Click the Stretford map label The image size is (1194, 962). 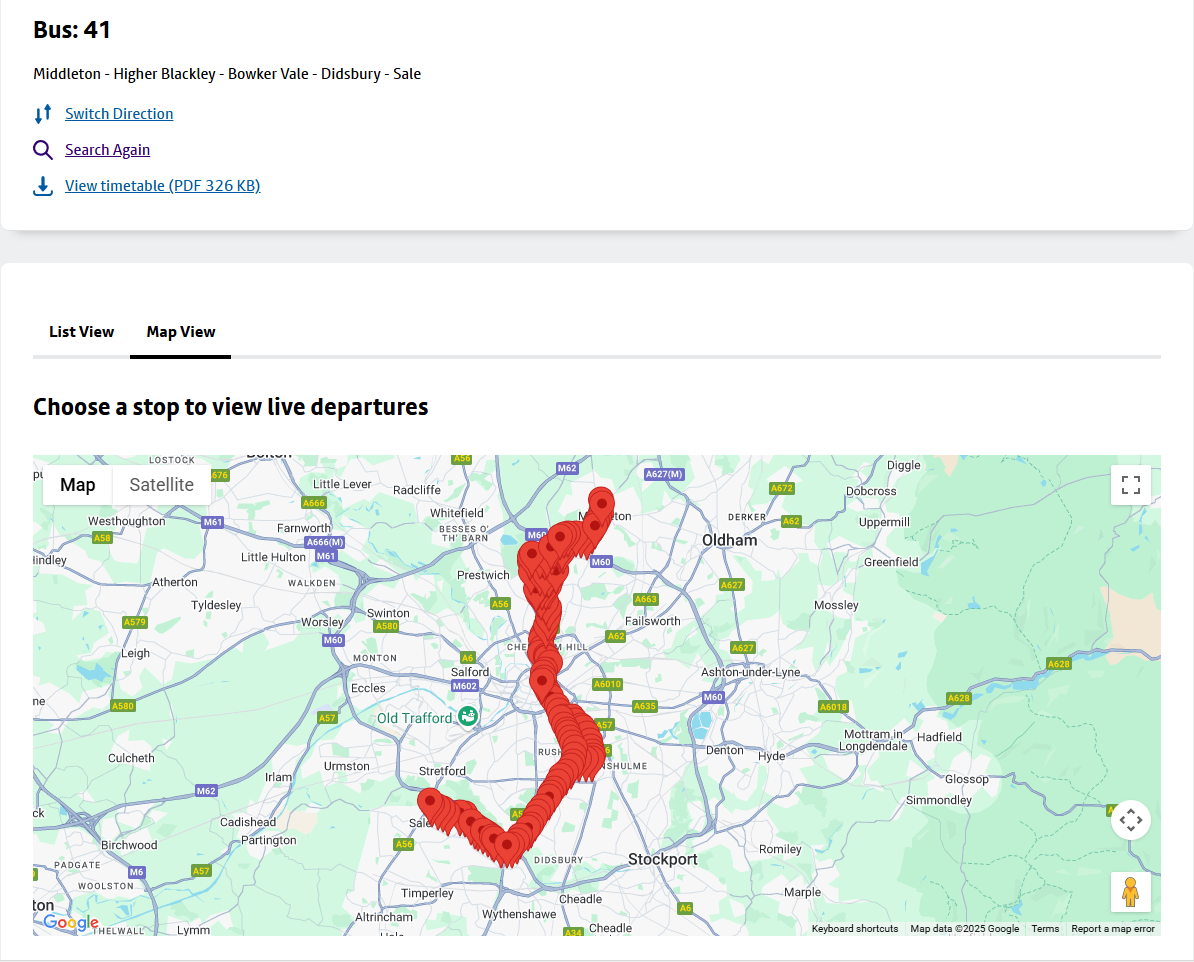point(442,771)
